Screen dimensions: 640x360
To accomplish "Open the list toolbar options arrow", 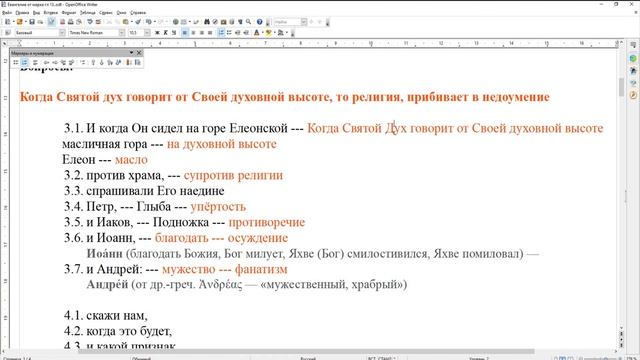I will click(131, 53).
